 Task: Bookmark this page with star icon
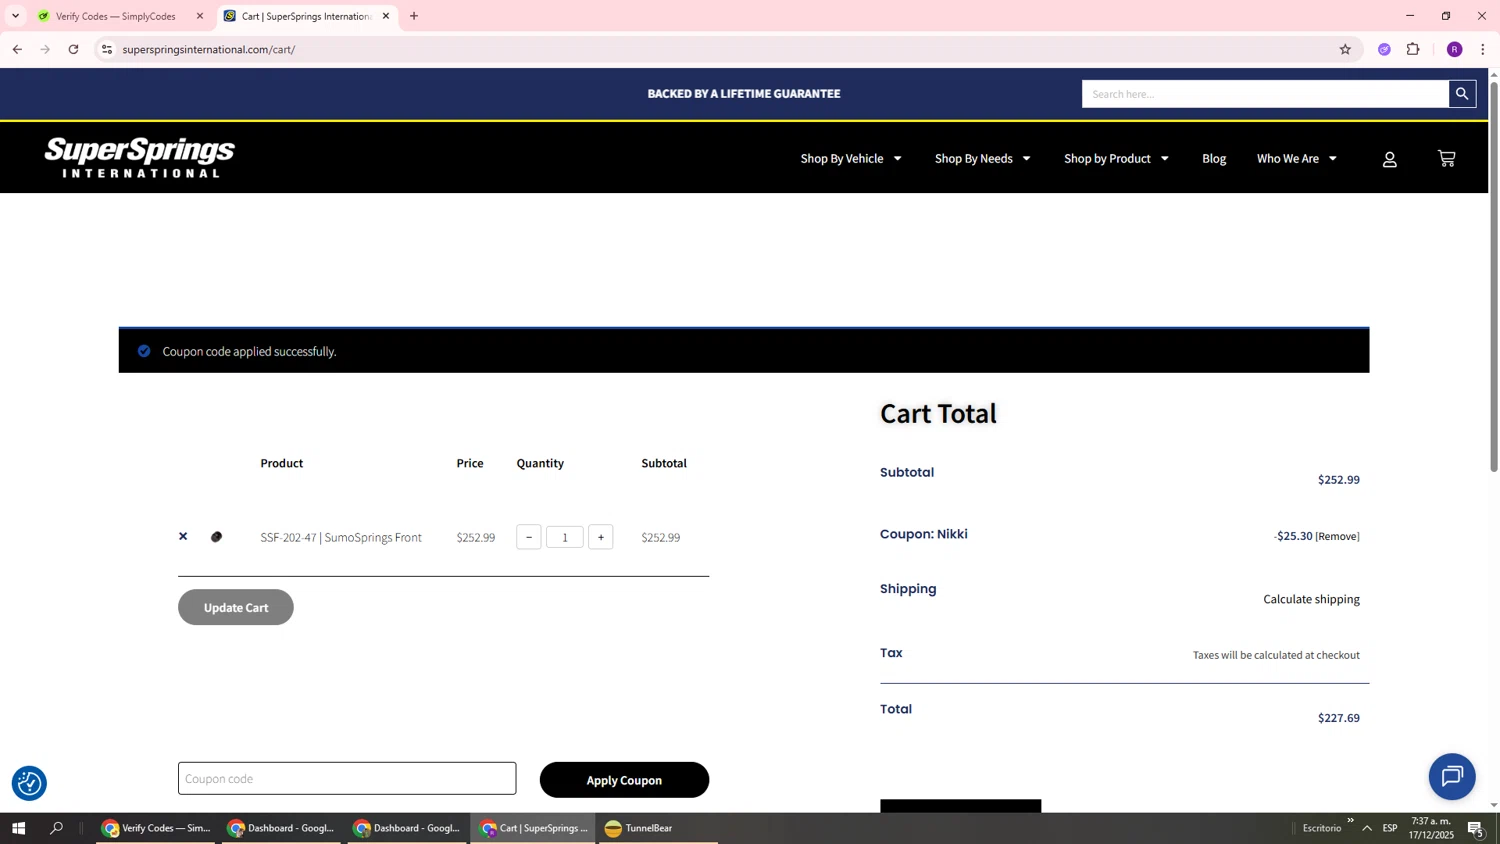1345,49
